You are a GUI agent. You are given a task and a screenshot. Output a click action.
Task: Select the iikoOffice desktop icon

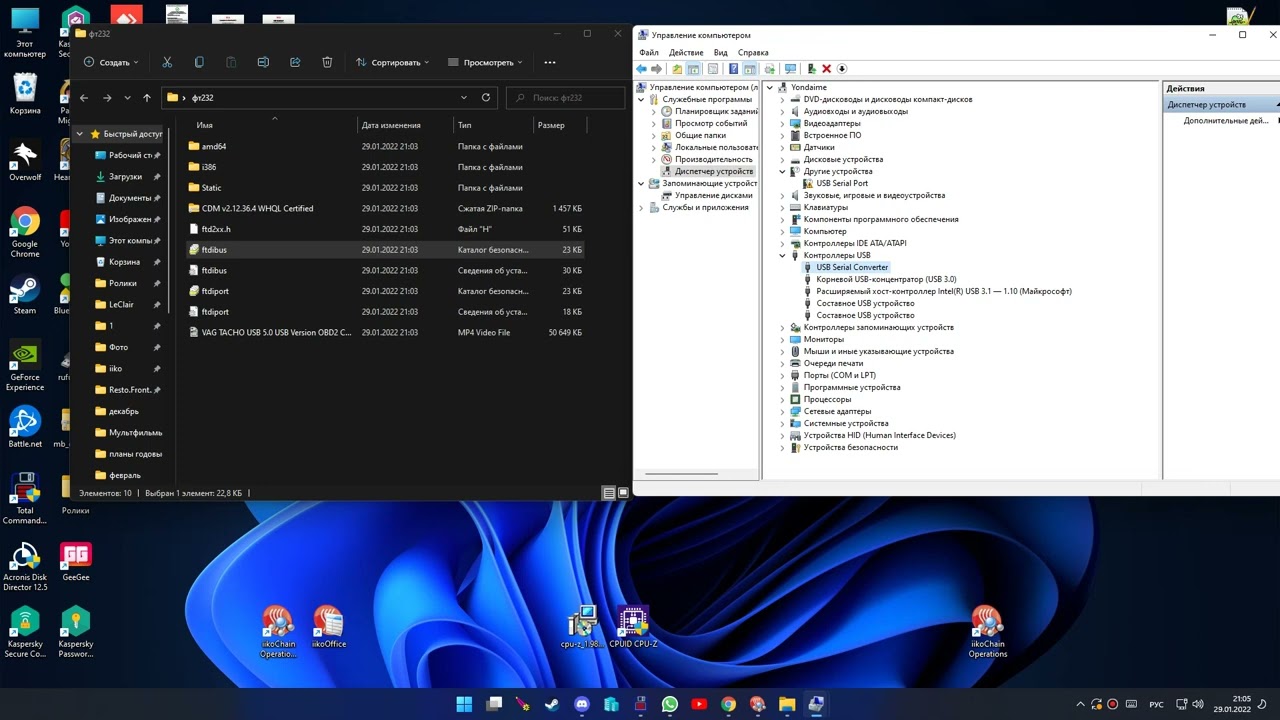(x=328, y=627)
